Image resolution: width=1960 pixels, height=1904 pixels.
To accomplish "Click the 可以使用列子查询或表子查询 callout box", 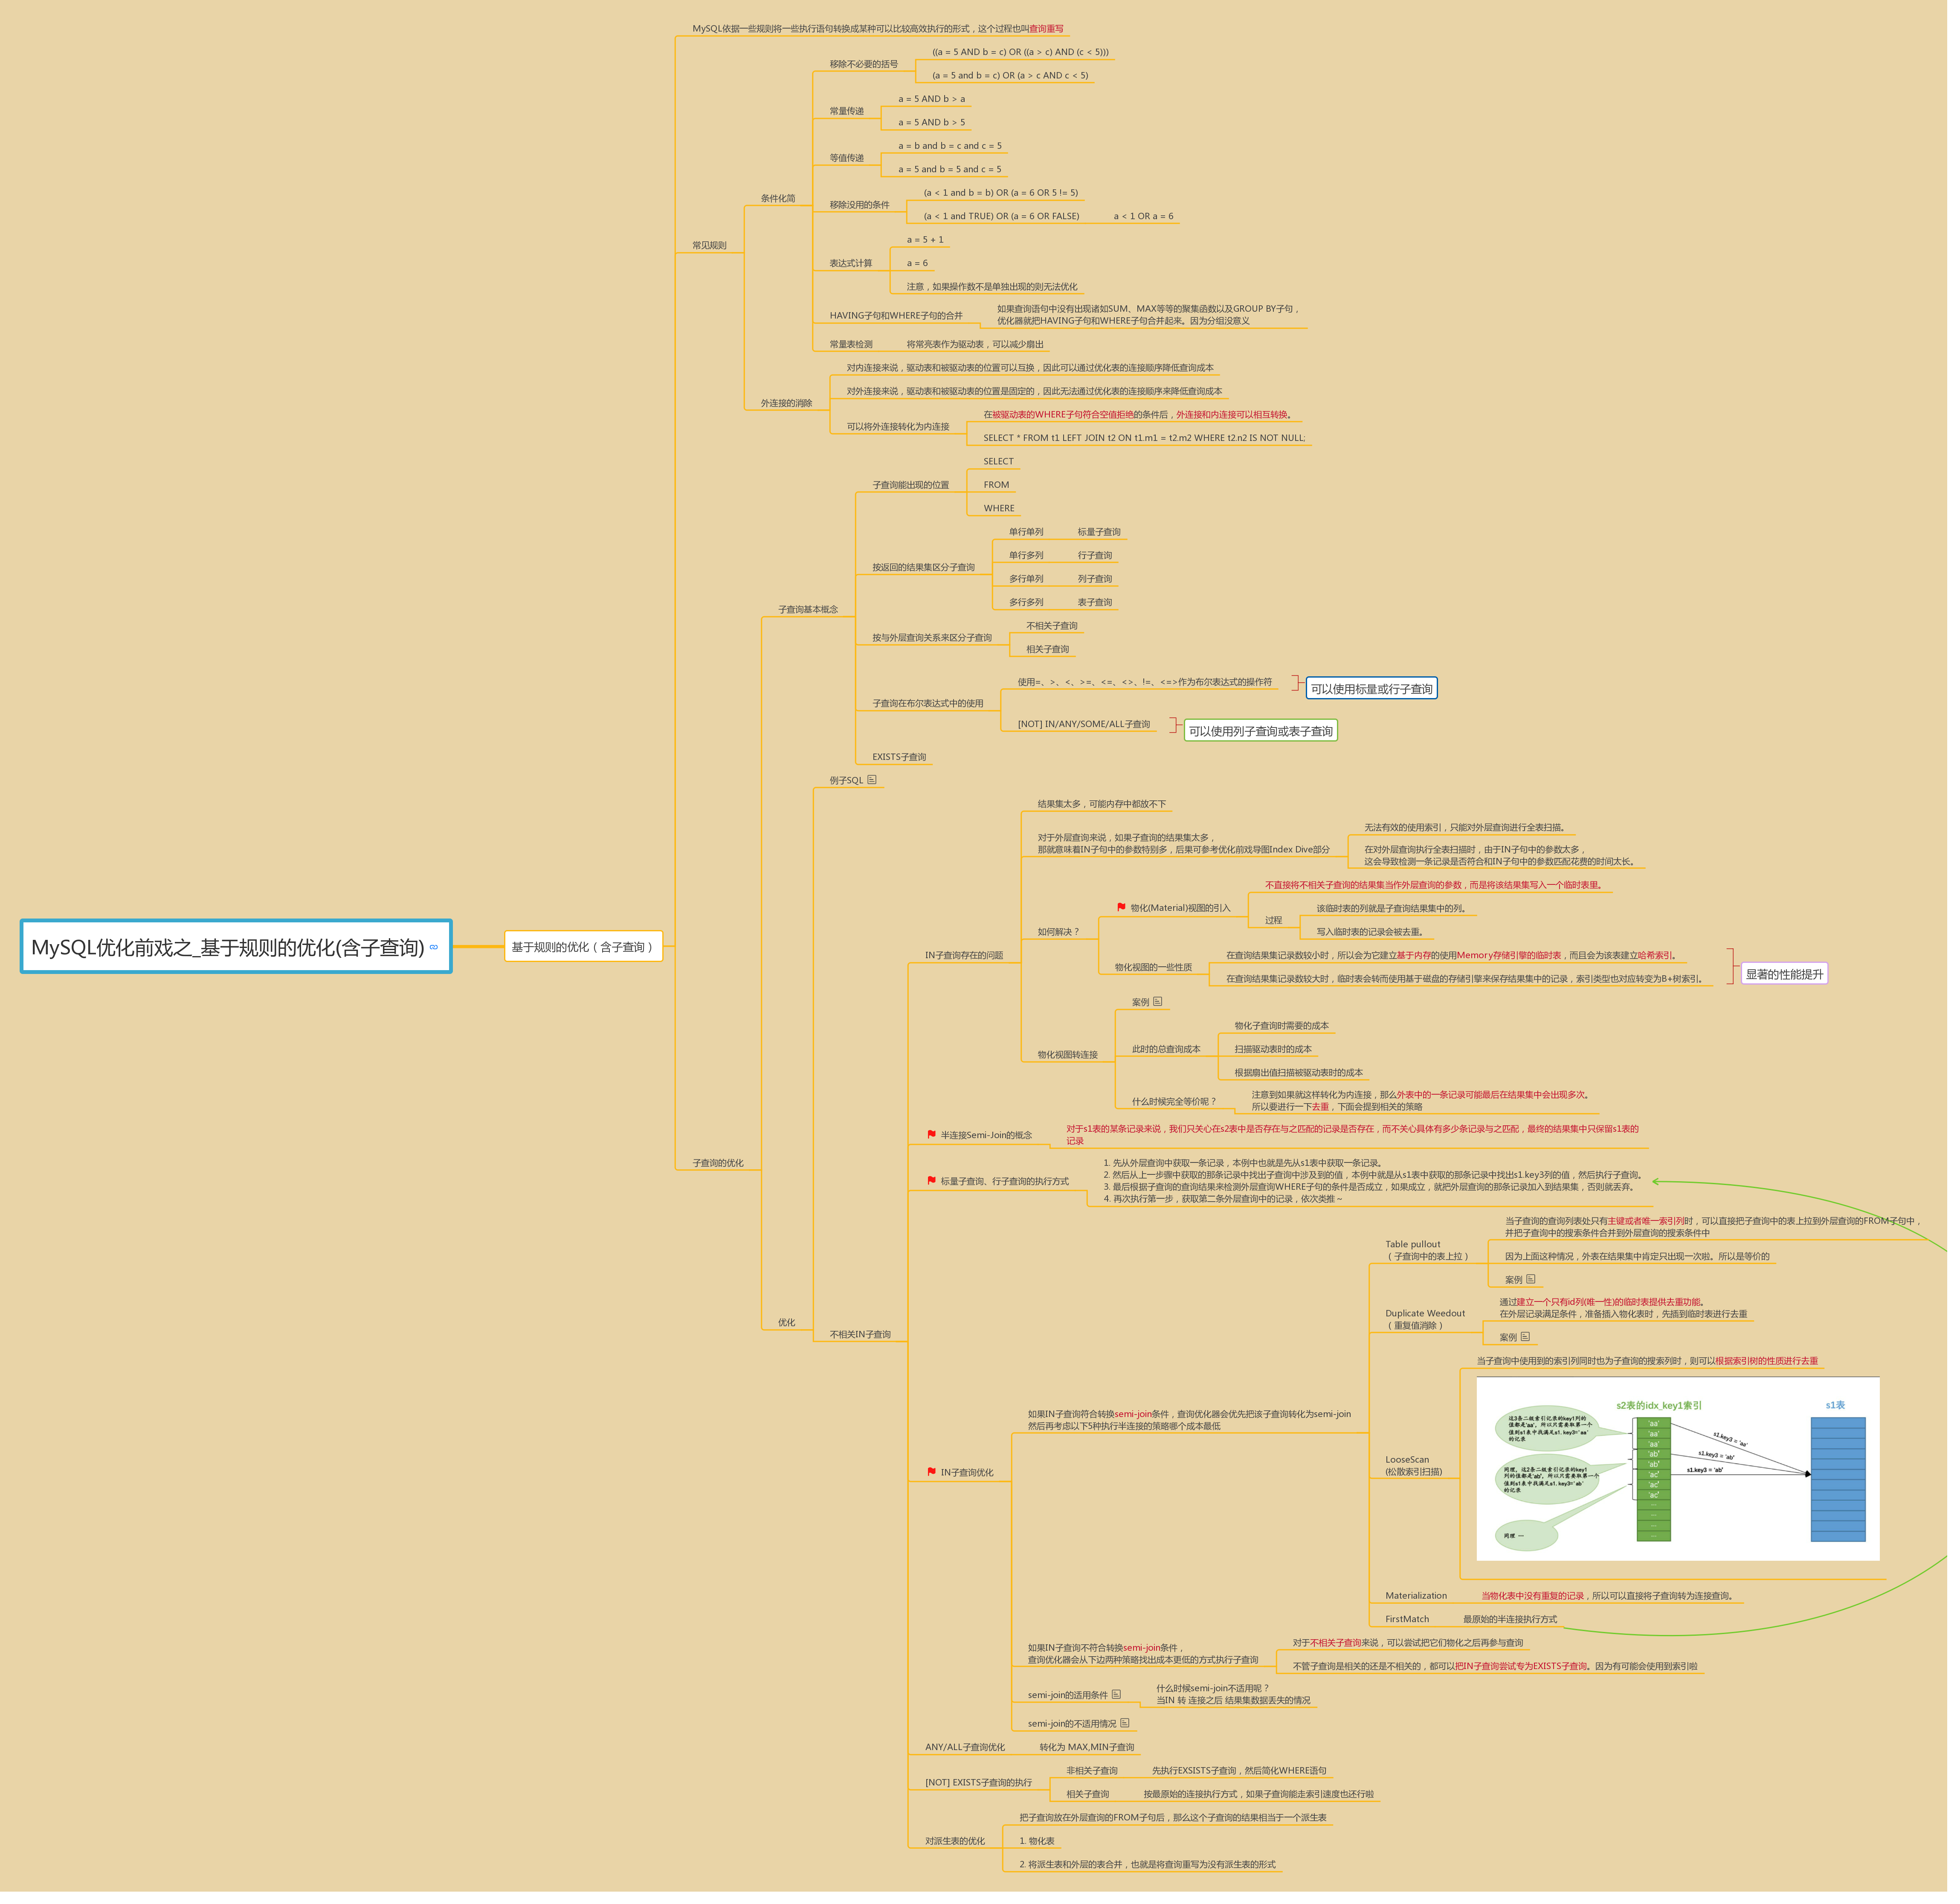I will point(1269,736).
